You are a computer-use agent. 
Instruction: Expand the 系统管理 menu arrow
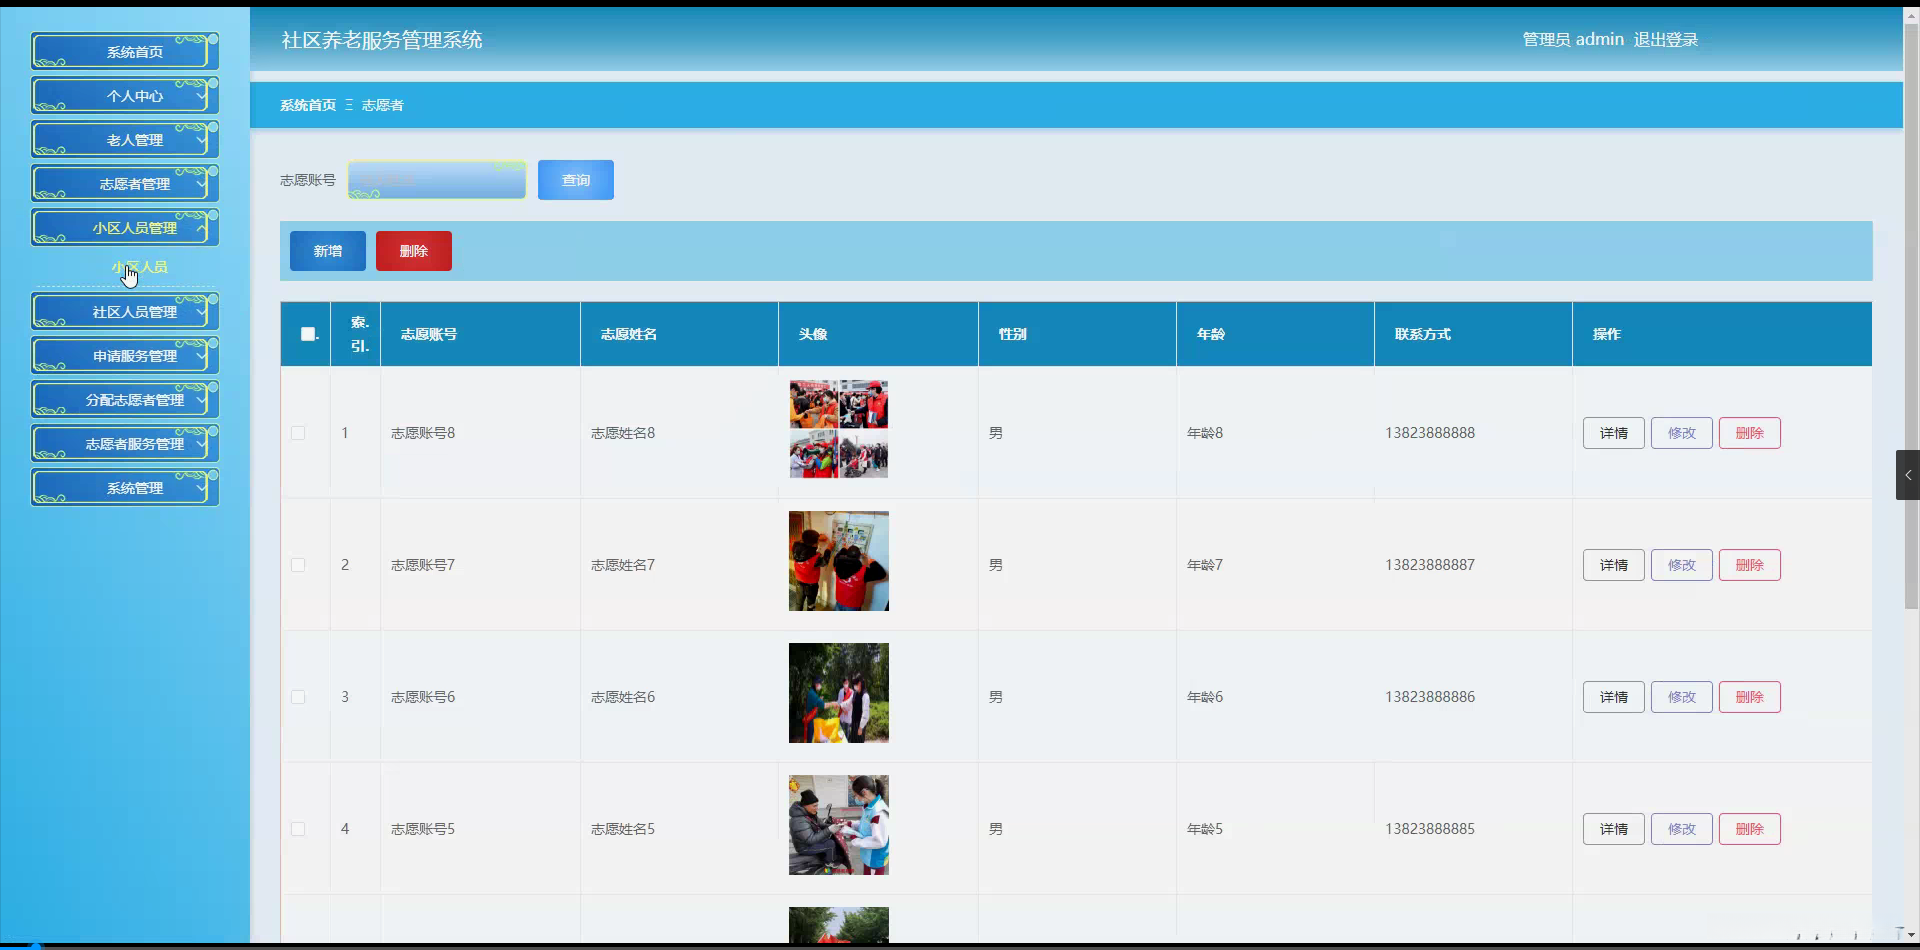[x=201, y=488]
